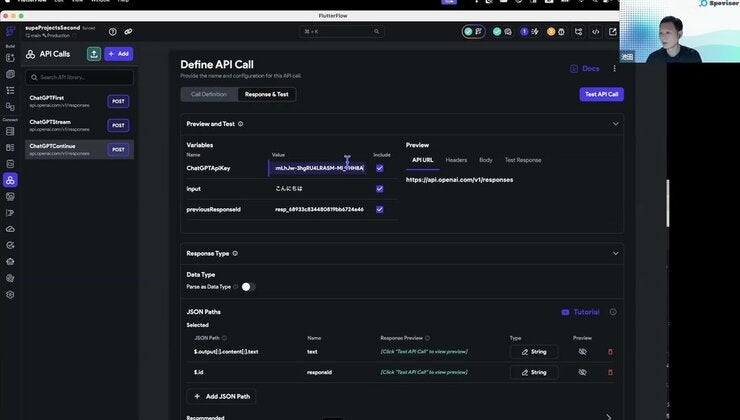Uncheck Include for ChatGPTApiKey variable

point(379,168)
